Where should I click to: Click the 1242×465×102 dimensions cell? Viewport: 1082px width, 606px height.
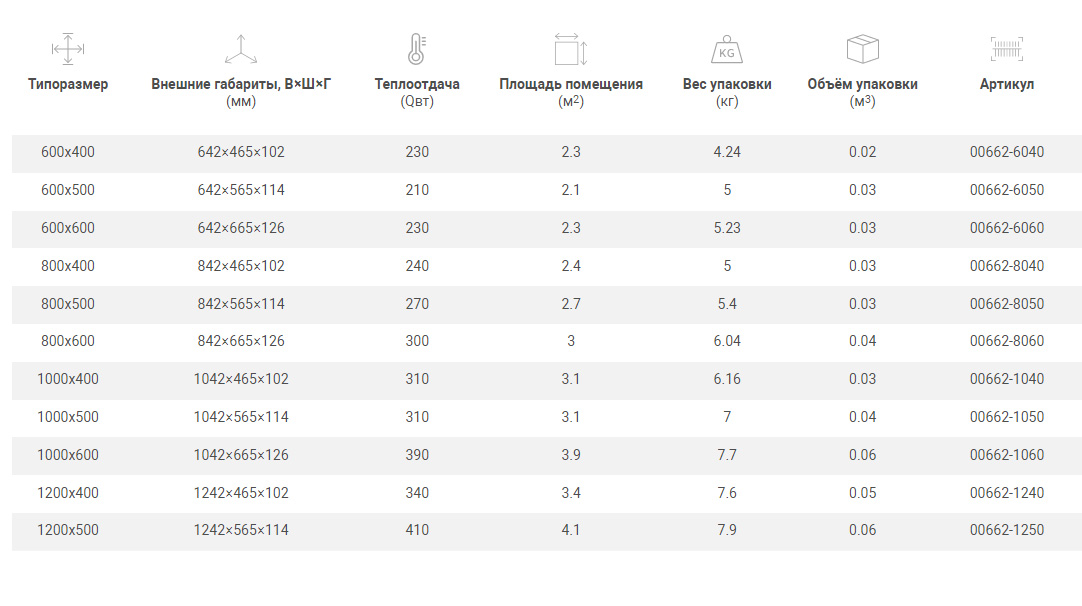click(x=241, y=493)
